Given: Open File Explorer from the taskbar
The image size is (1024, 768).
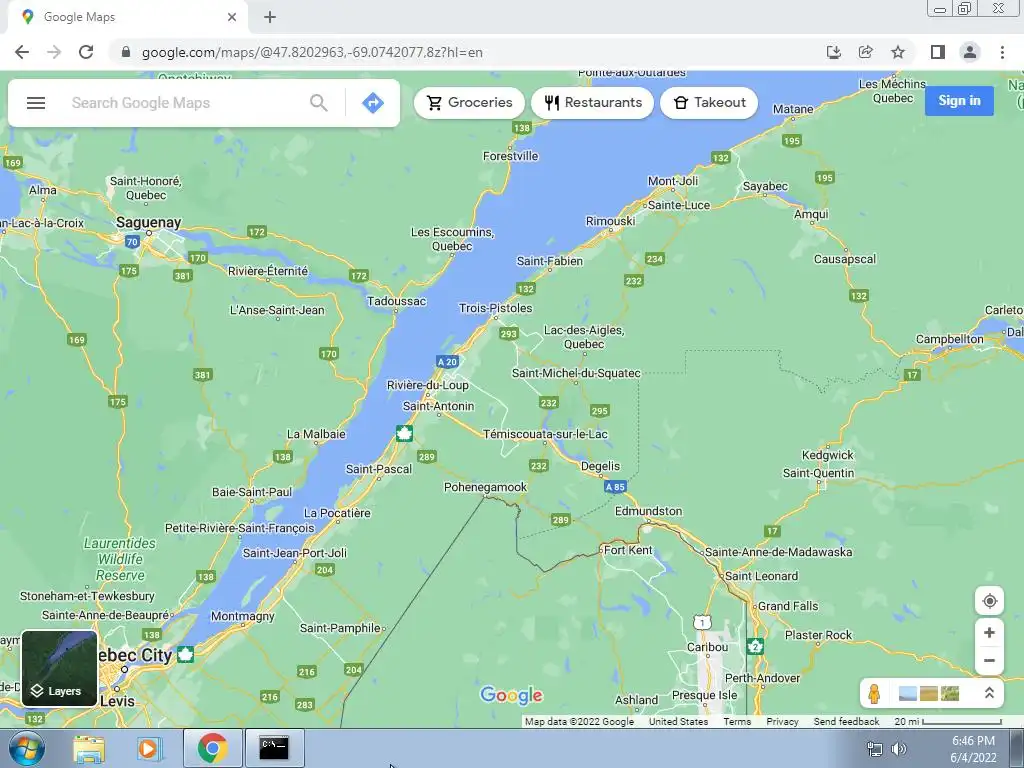Looking at the screenshot, I should [x=89, y=748].
